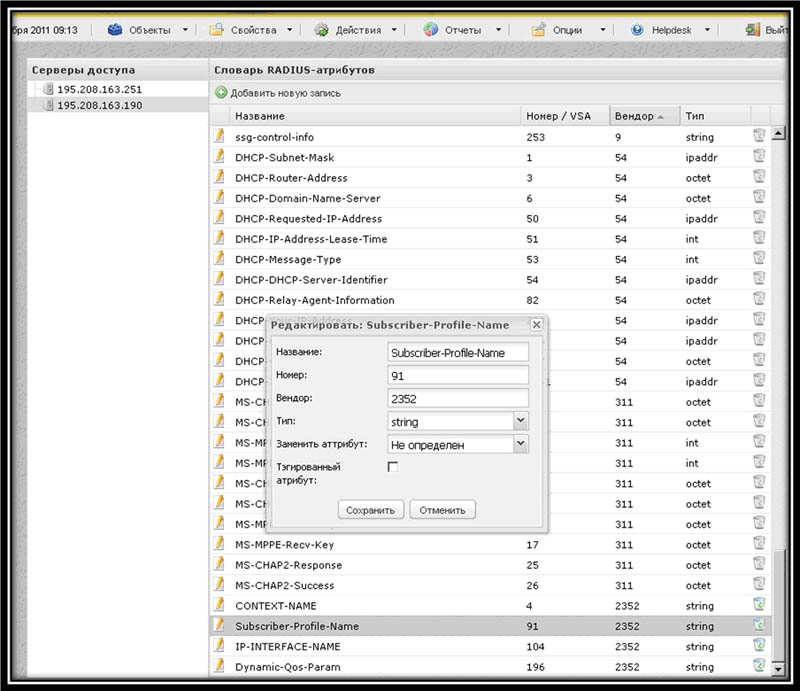800x691 pixels.
Task: Click the Сохранить button
Action: tap(371, 510)
